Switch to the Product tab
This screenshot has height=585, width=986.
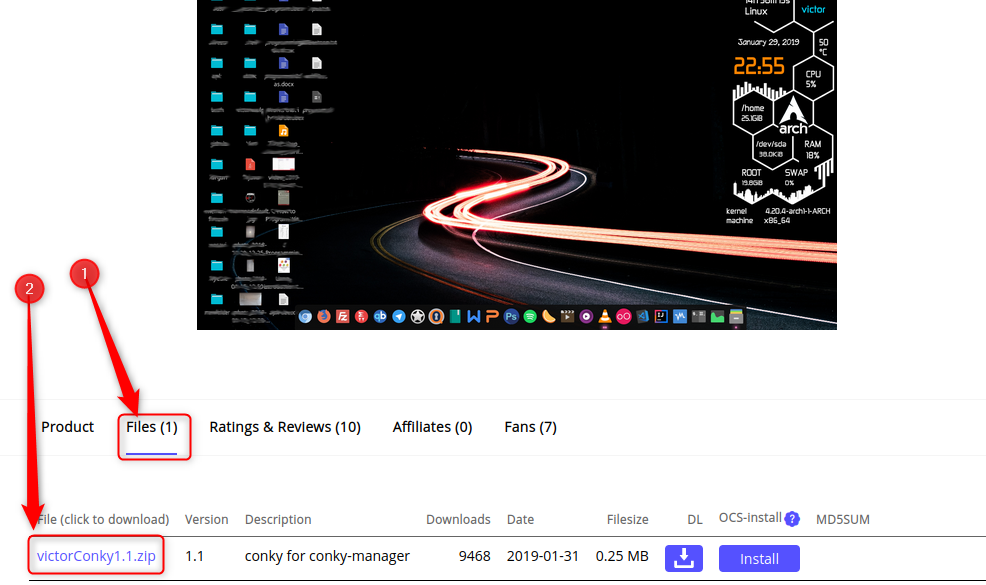tap(67, 427)
